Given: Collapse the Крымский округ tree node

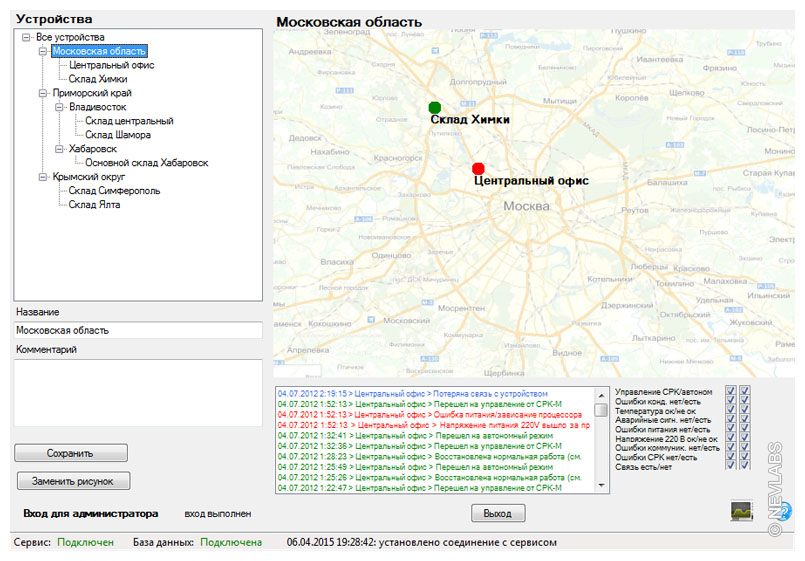Looking at the screenshot, I should 43,177.
